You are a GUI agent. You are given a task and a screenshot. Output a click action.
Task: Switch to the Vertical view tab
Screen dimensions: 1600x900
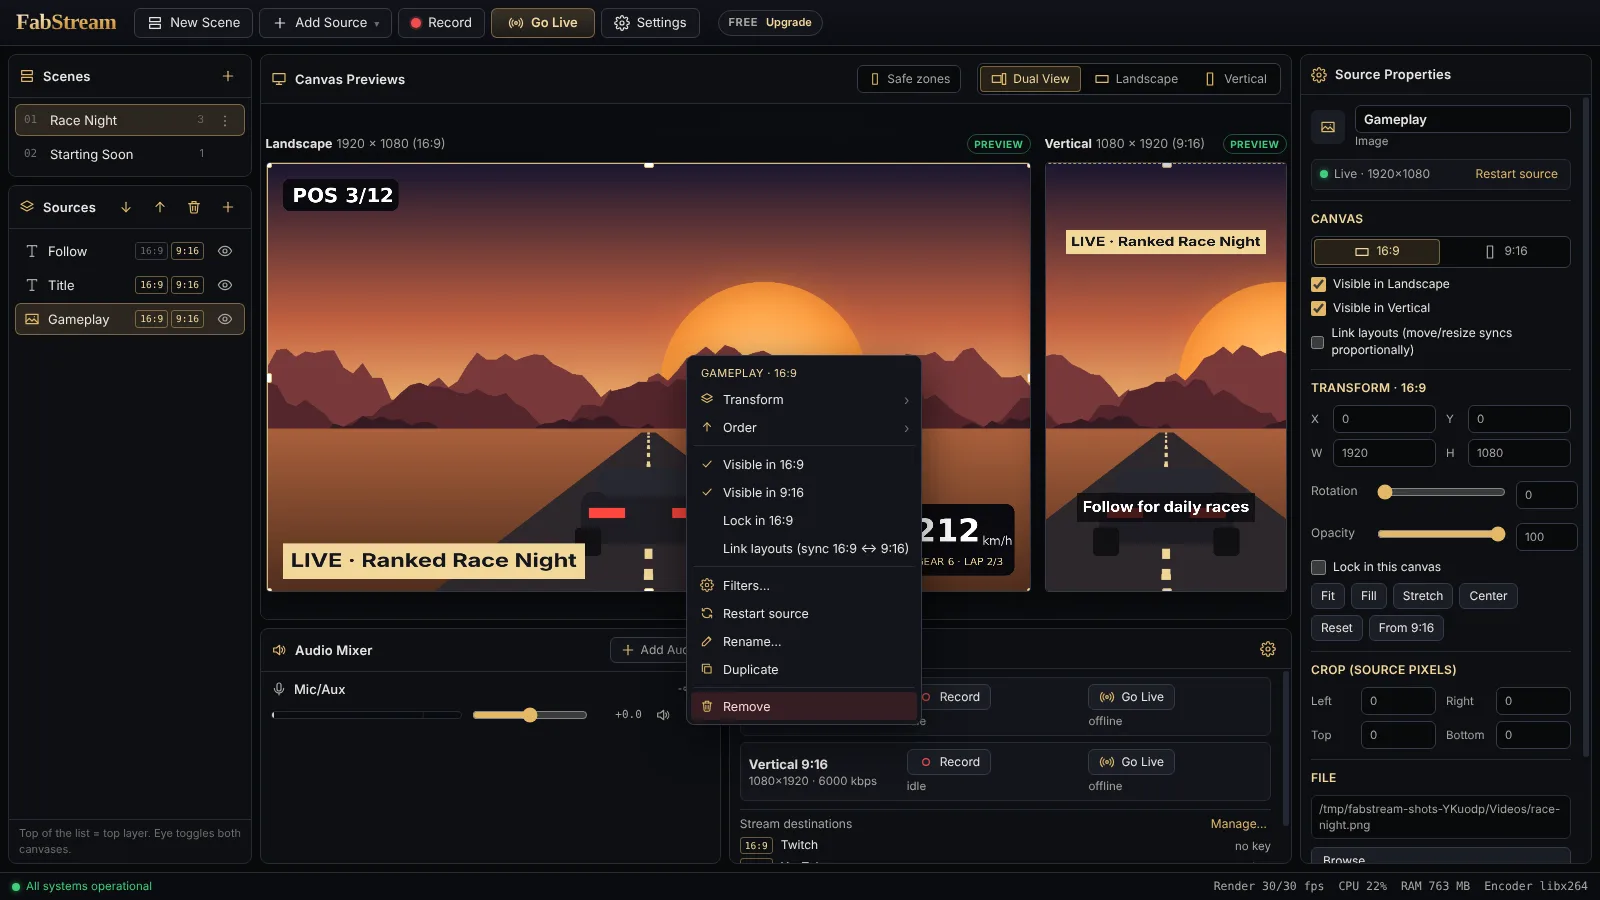(1236, 79)
